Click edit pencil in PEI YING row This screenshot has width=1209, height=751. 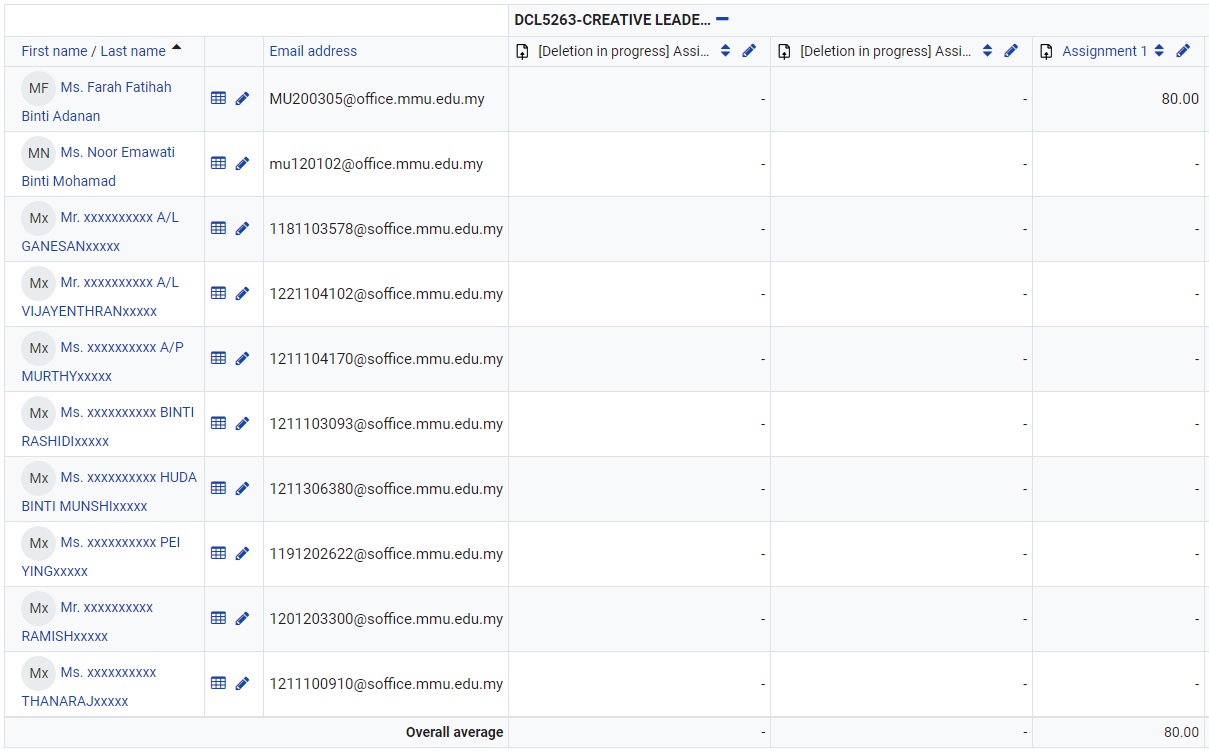click(242, 554)
